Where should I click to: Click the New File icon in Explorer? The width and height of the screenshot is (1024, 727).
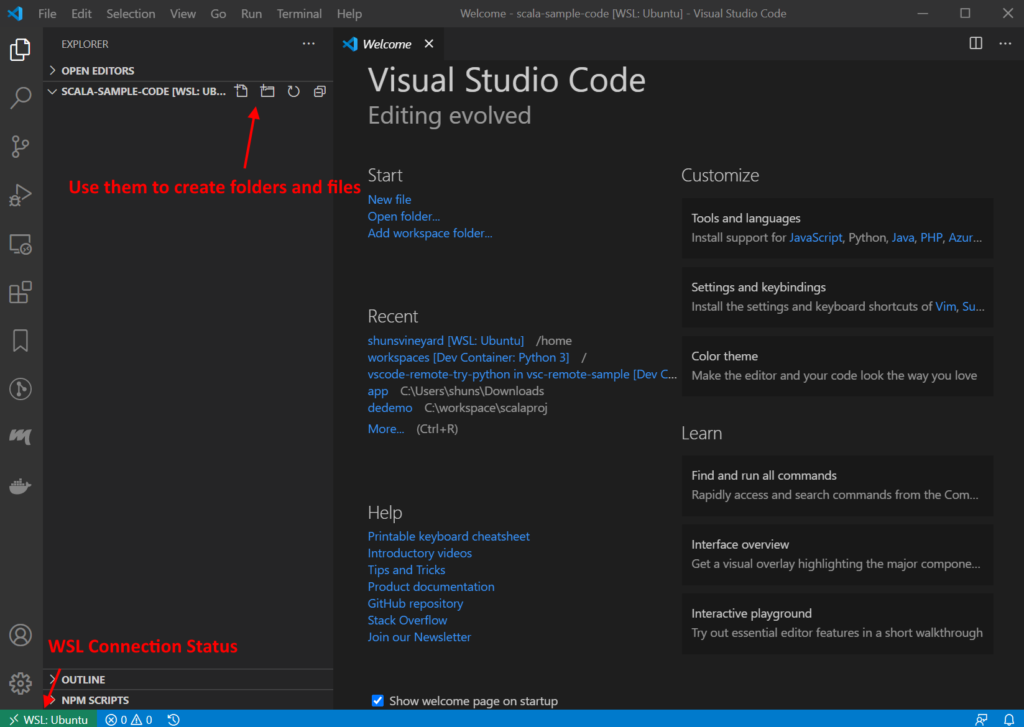click(x=241, y=91)
